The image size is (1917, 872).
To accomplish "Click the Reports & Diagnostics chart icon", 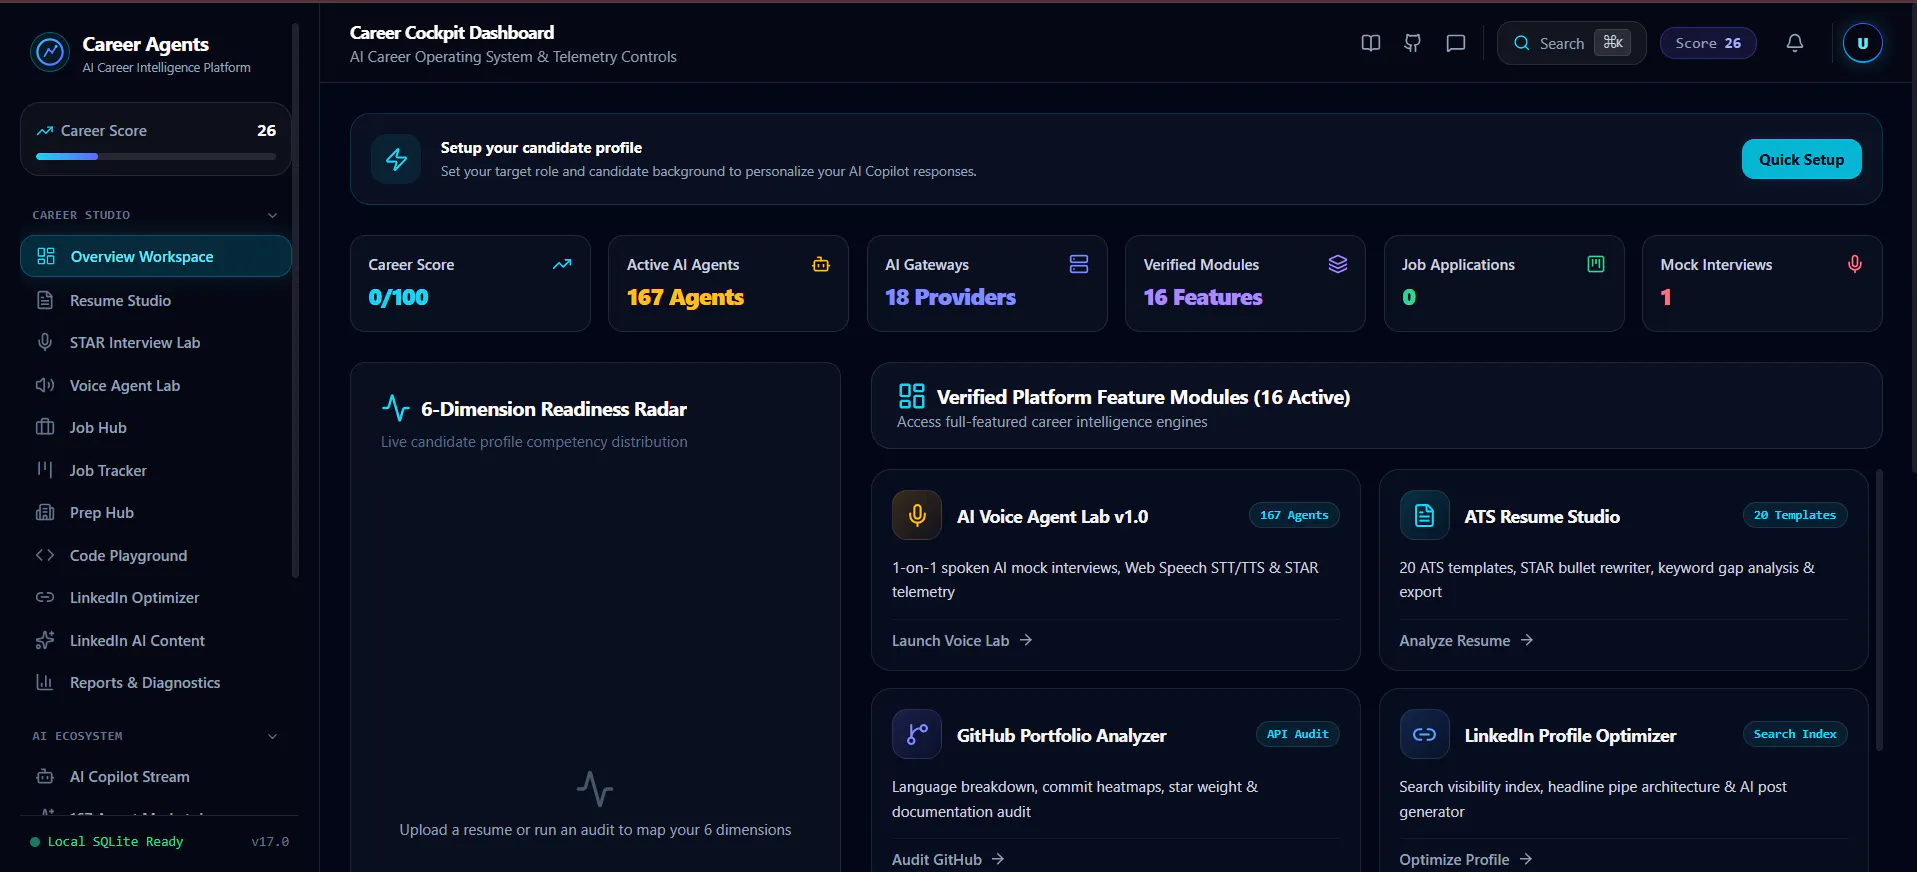I will pyautogui.click(x=45, y=682).
